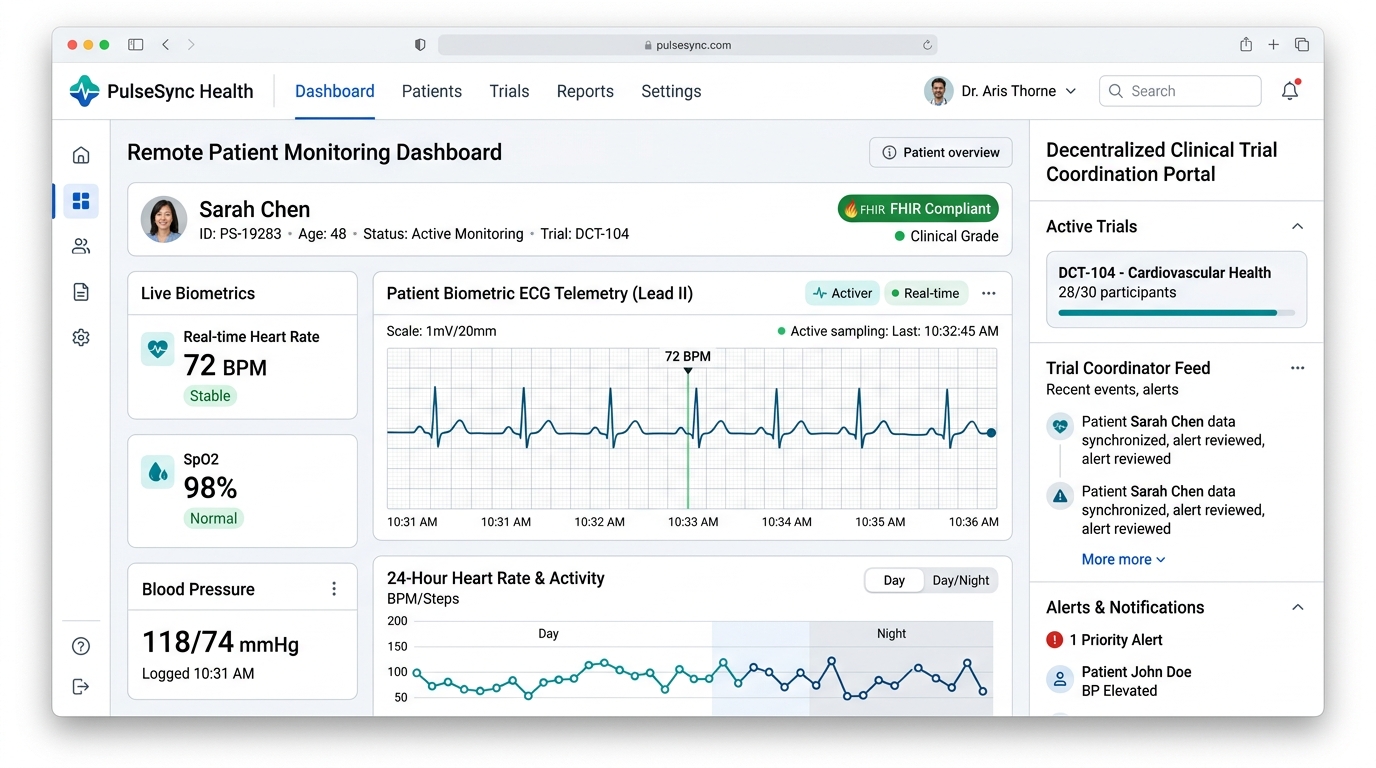Viewport: 1376px width, 768px height.
Task: Open the settings gear icon in sidebar
Action: coord(81,338)
